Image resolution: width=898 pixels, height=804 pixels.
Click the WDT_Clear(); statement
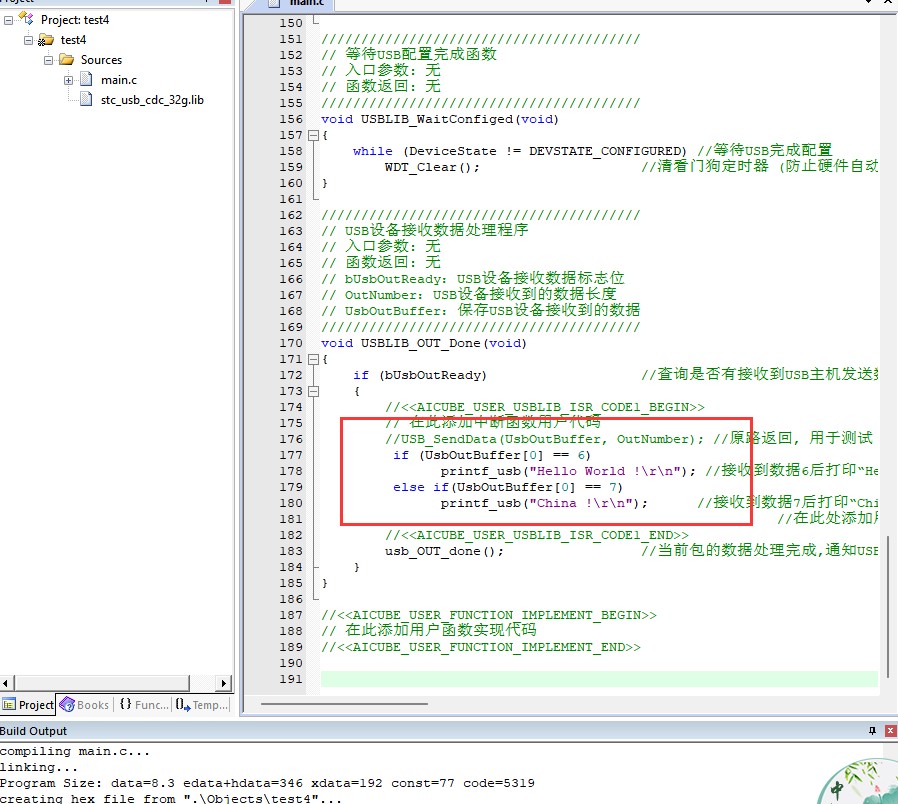(x=432, y=167)
